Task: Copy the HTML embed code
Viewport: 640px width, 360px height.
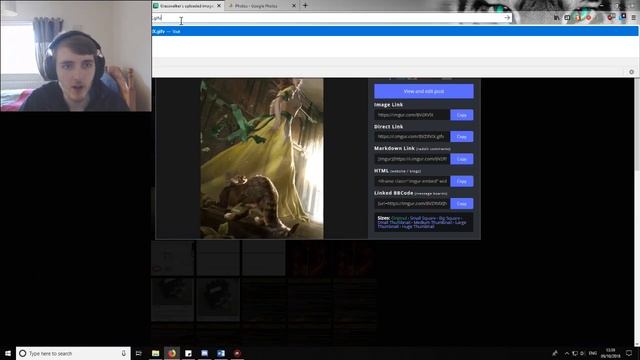Action: [x=462, y=181]
